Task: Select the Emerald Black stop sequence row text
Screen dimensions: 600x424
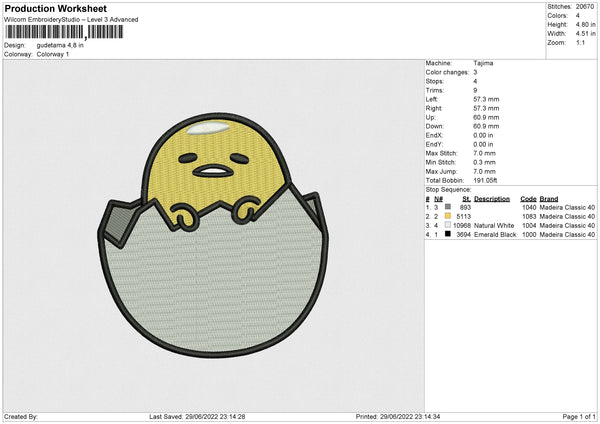Action: pyautogui.click(x=492, y=234)
